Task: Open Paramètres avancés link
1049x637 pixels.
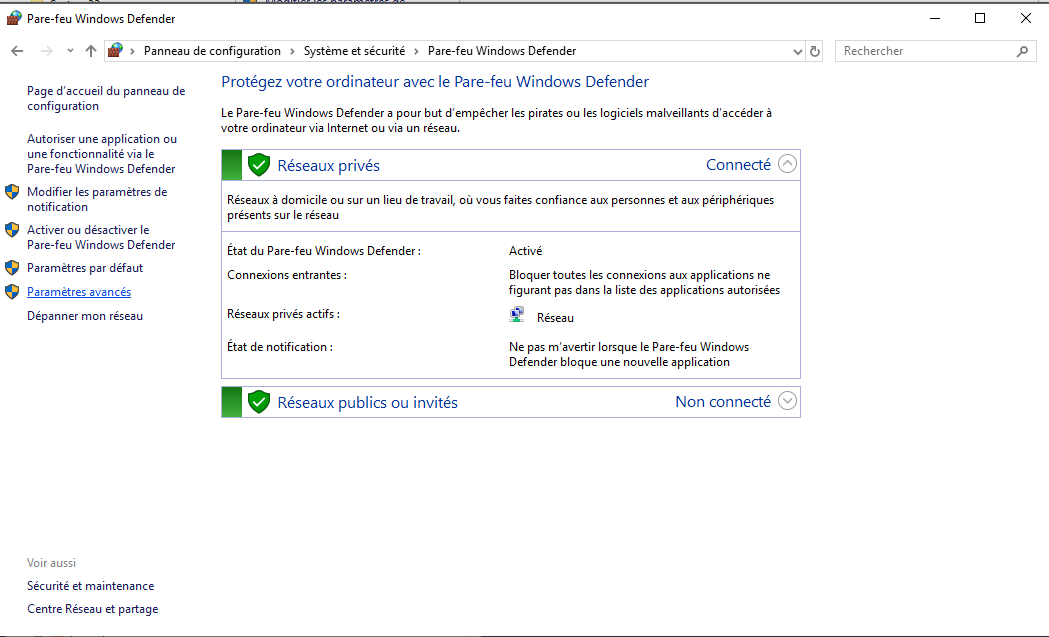Action: 79,292
